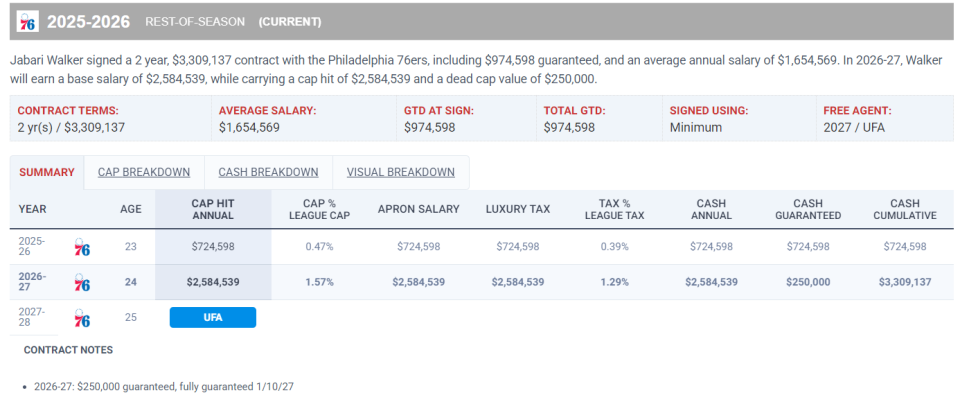Switch to the Cap Breakdown tab
The width and height of the screenshot is (960, 411).
tap(144, 172)
